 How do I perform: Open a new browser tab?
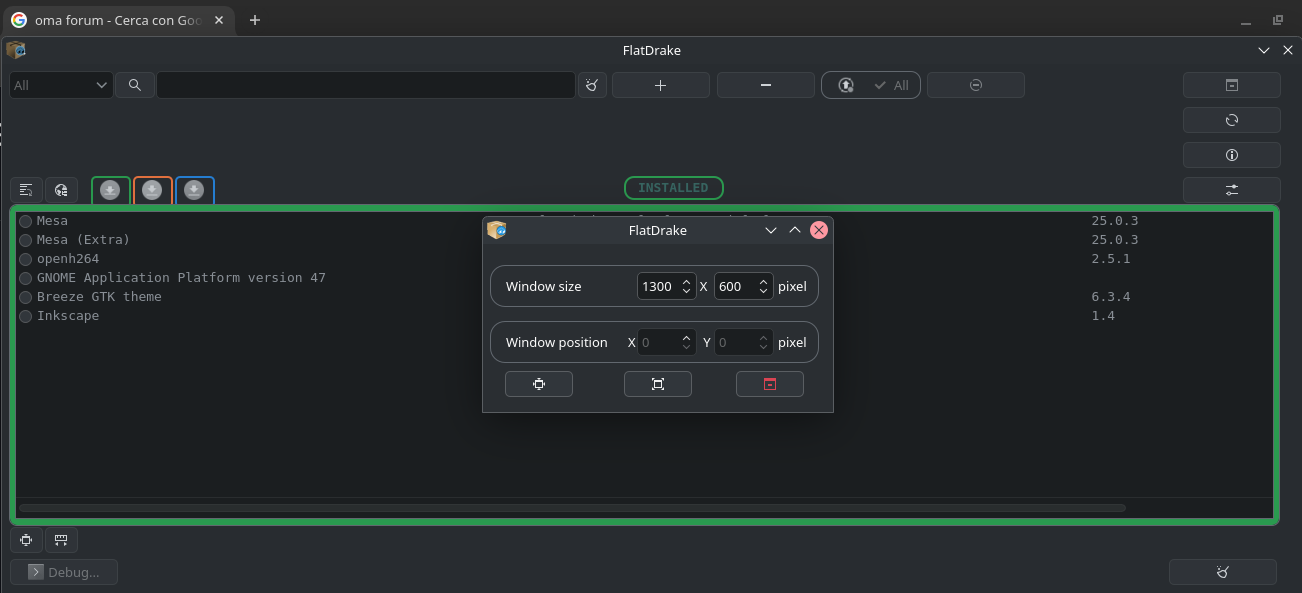(255, 20)
